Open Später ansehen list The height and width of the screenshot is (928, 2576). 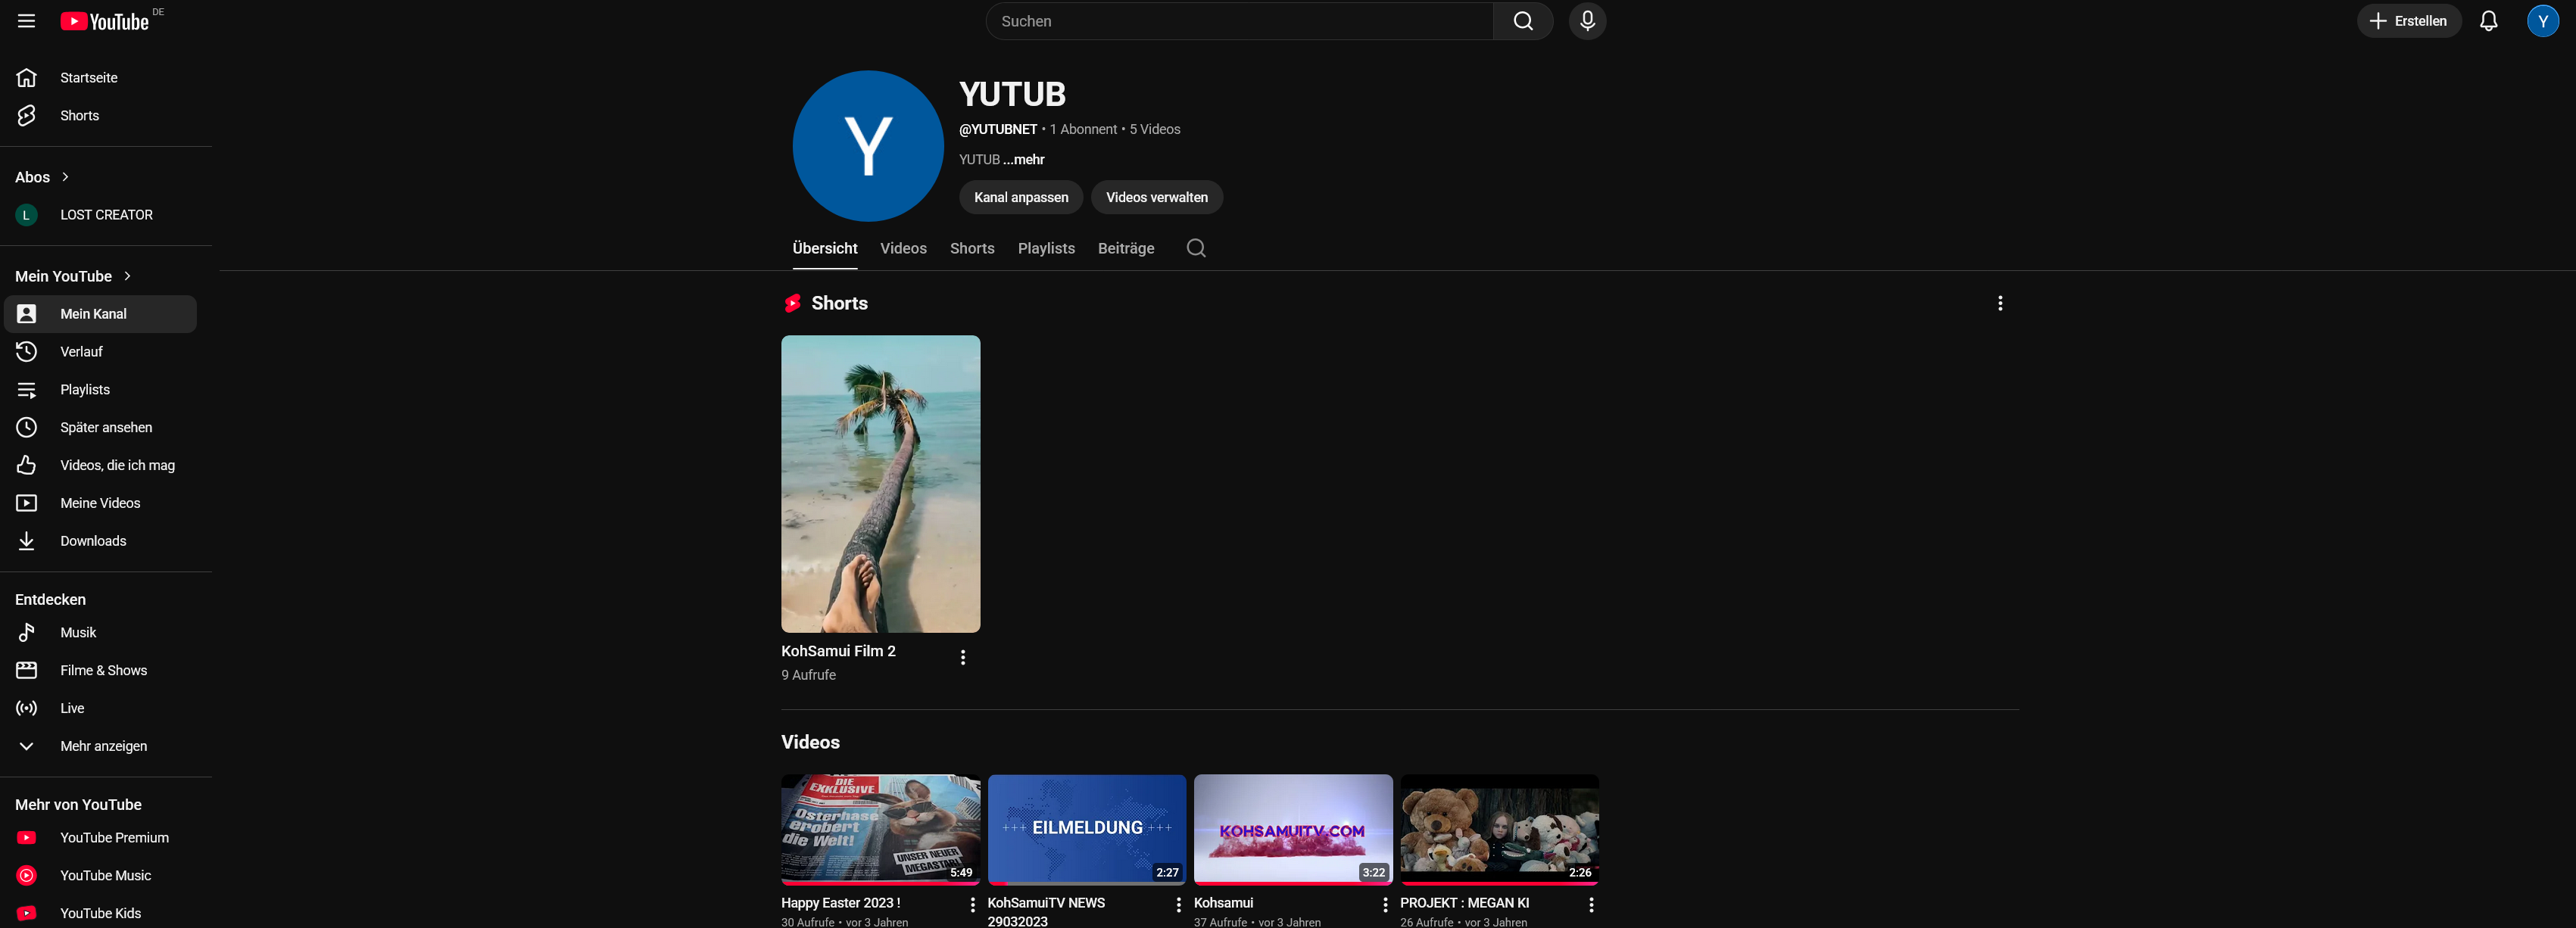tap(100, 428)
